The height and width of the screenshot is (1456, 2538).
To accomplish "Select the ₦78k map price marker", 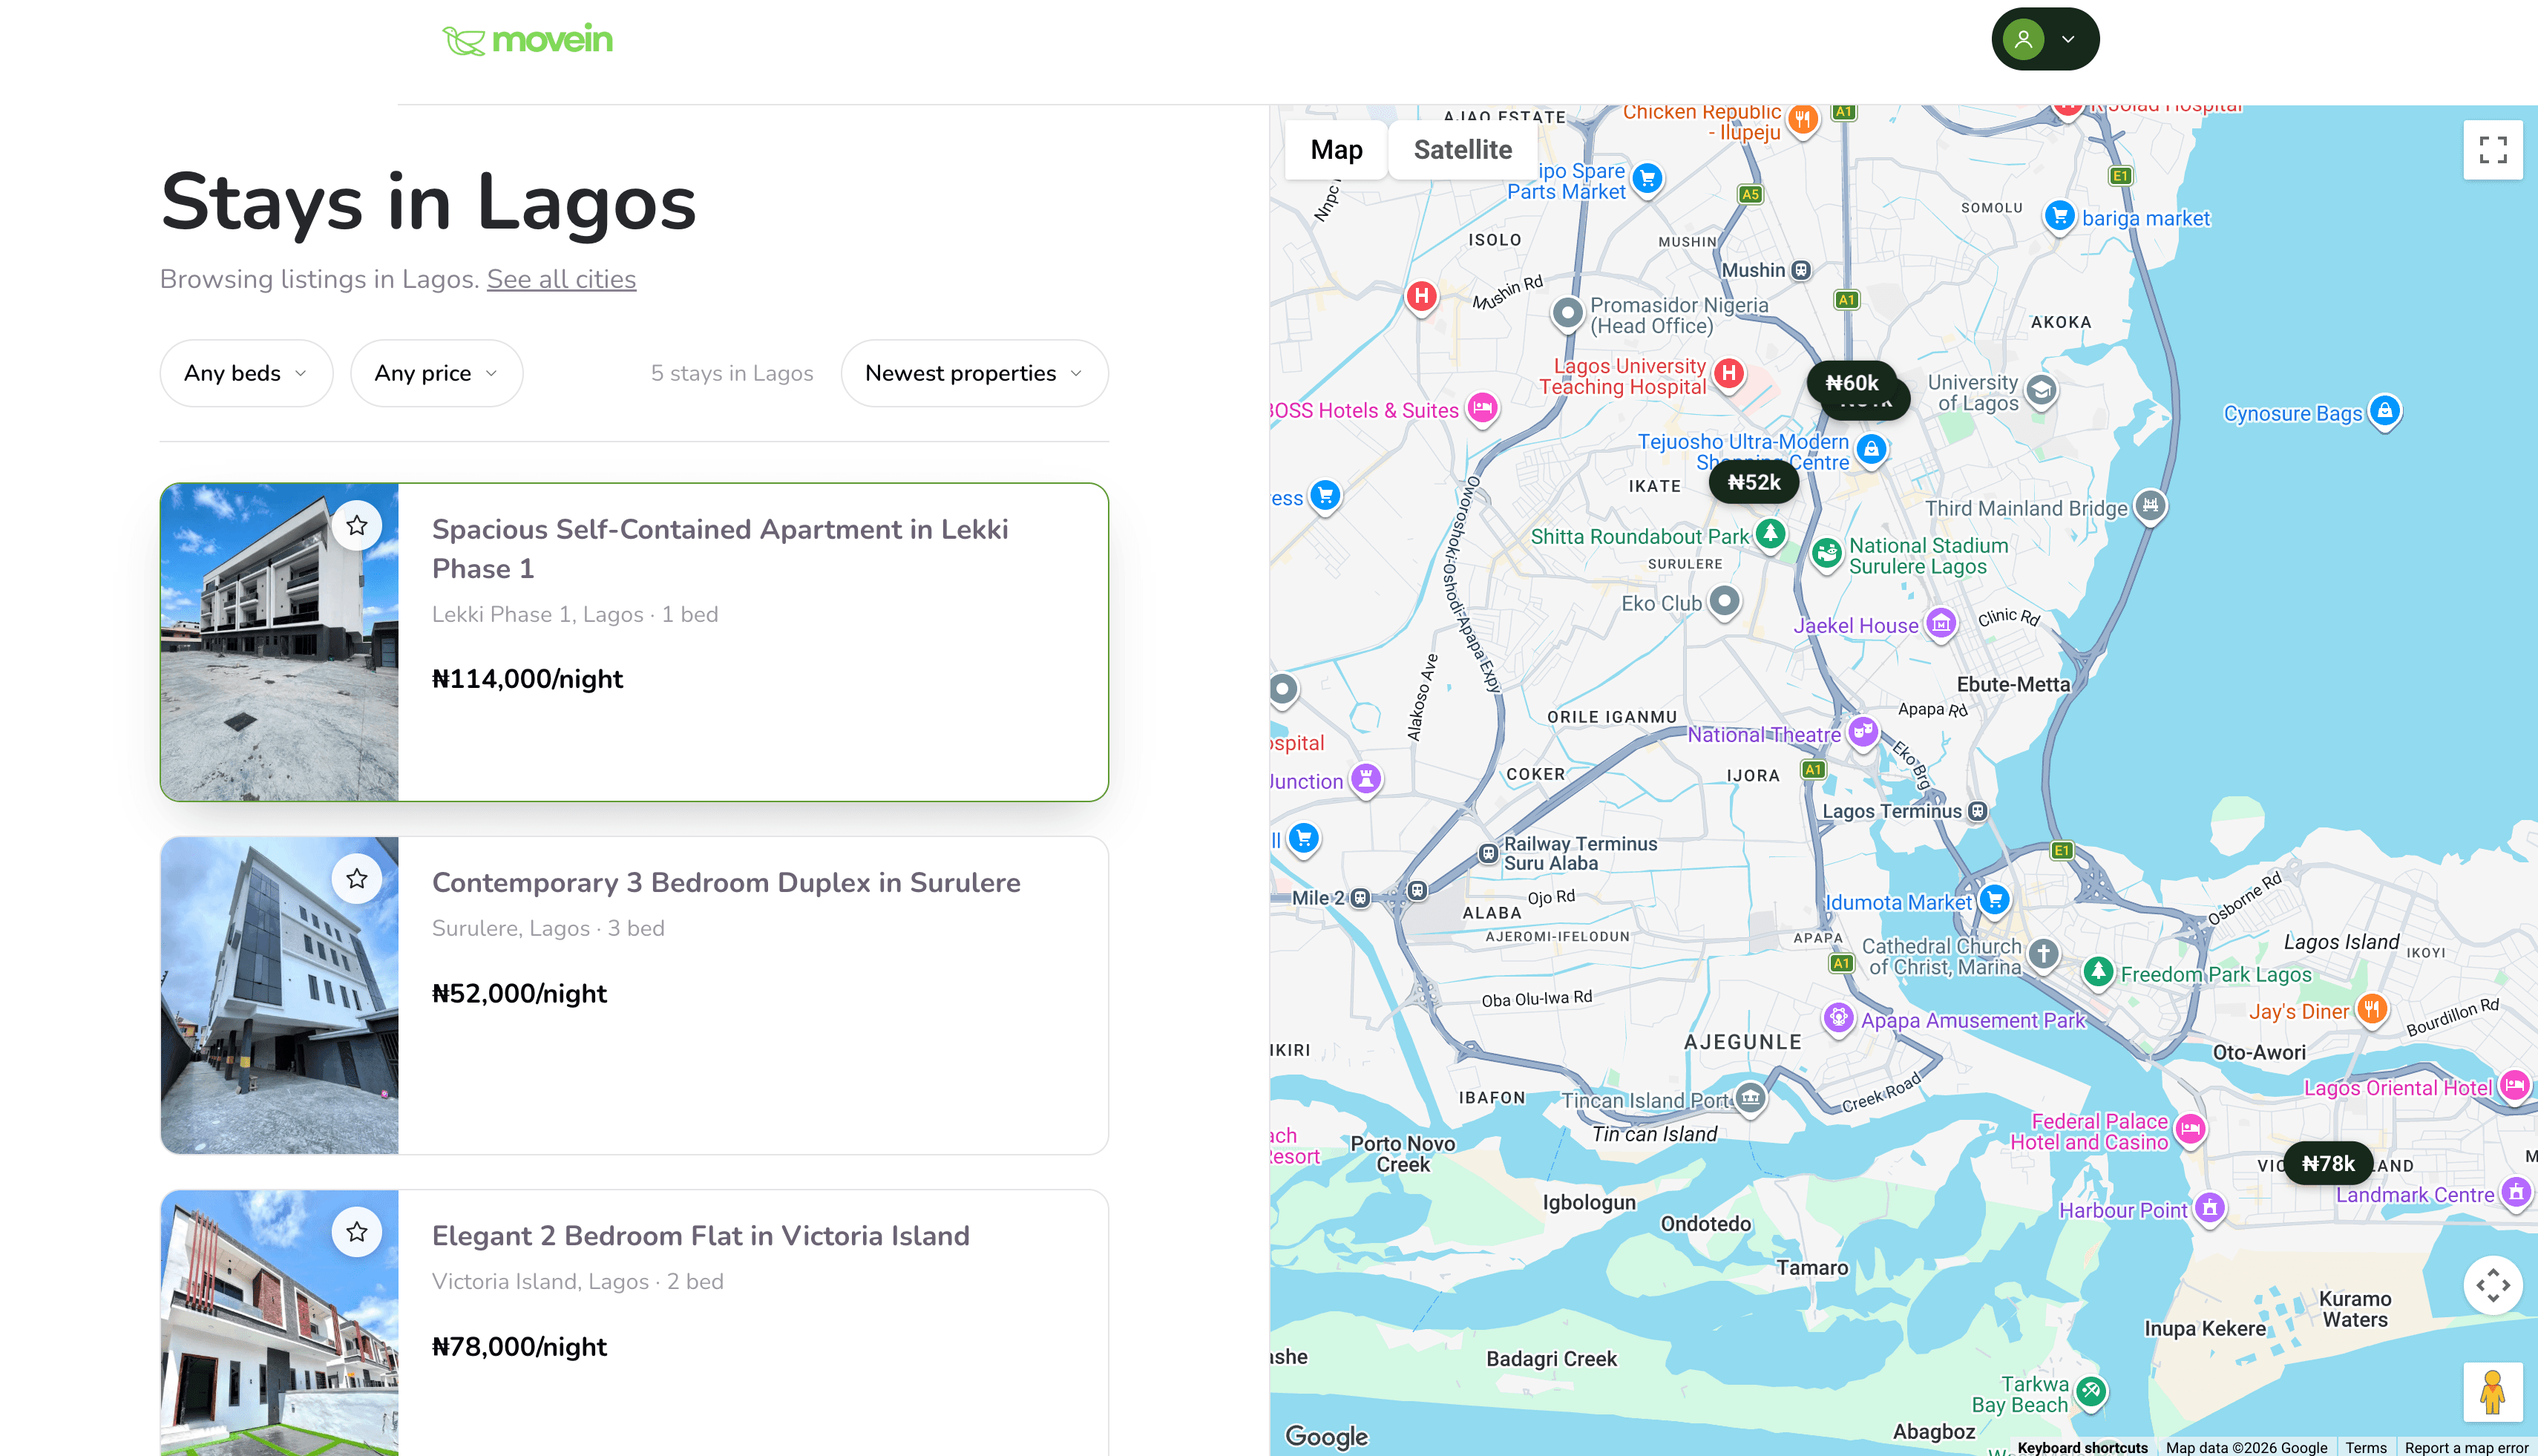I will click(x=2328, y=1163).
